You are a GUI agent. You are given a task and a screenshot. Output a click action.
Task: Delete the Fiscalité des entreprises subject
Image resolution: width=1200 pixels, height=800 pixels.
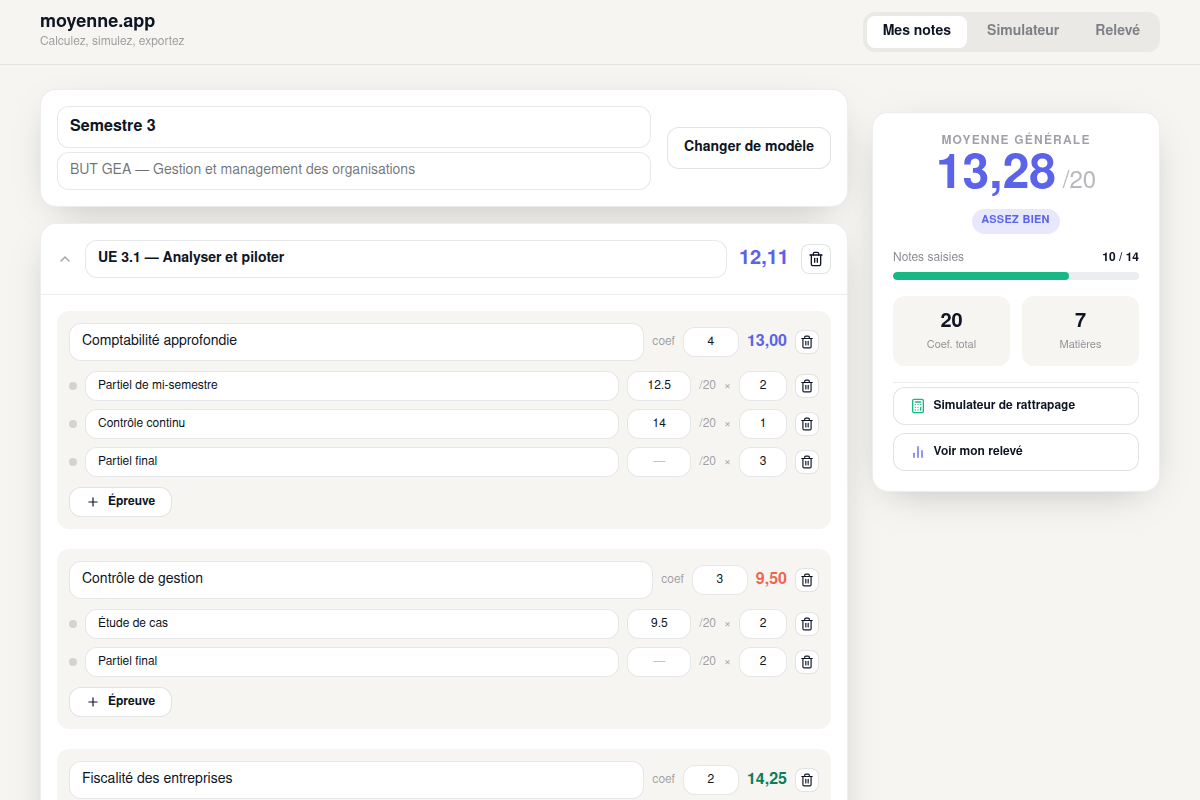[807, 780]
